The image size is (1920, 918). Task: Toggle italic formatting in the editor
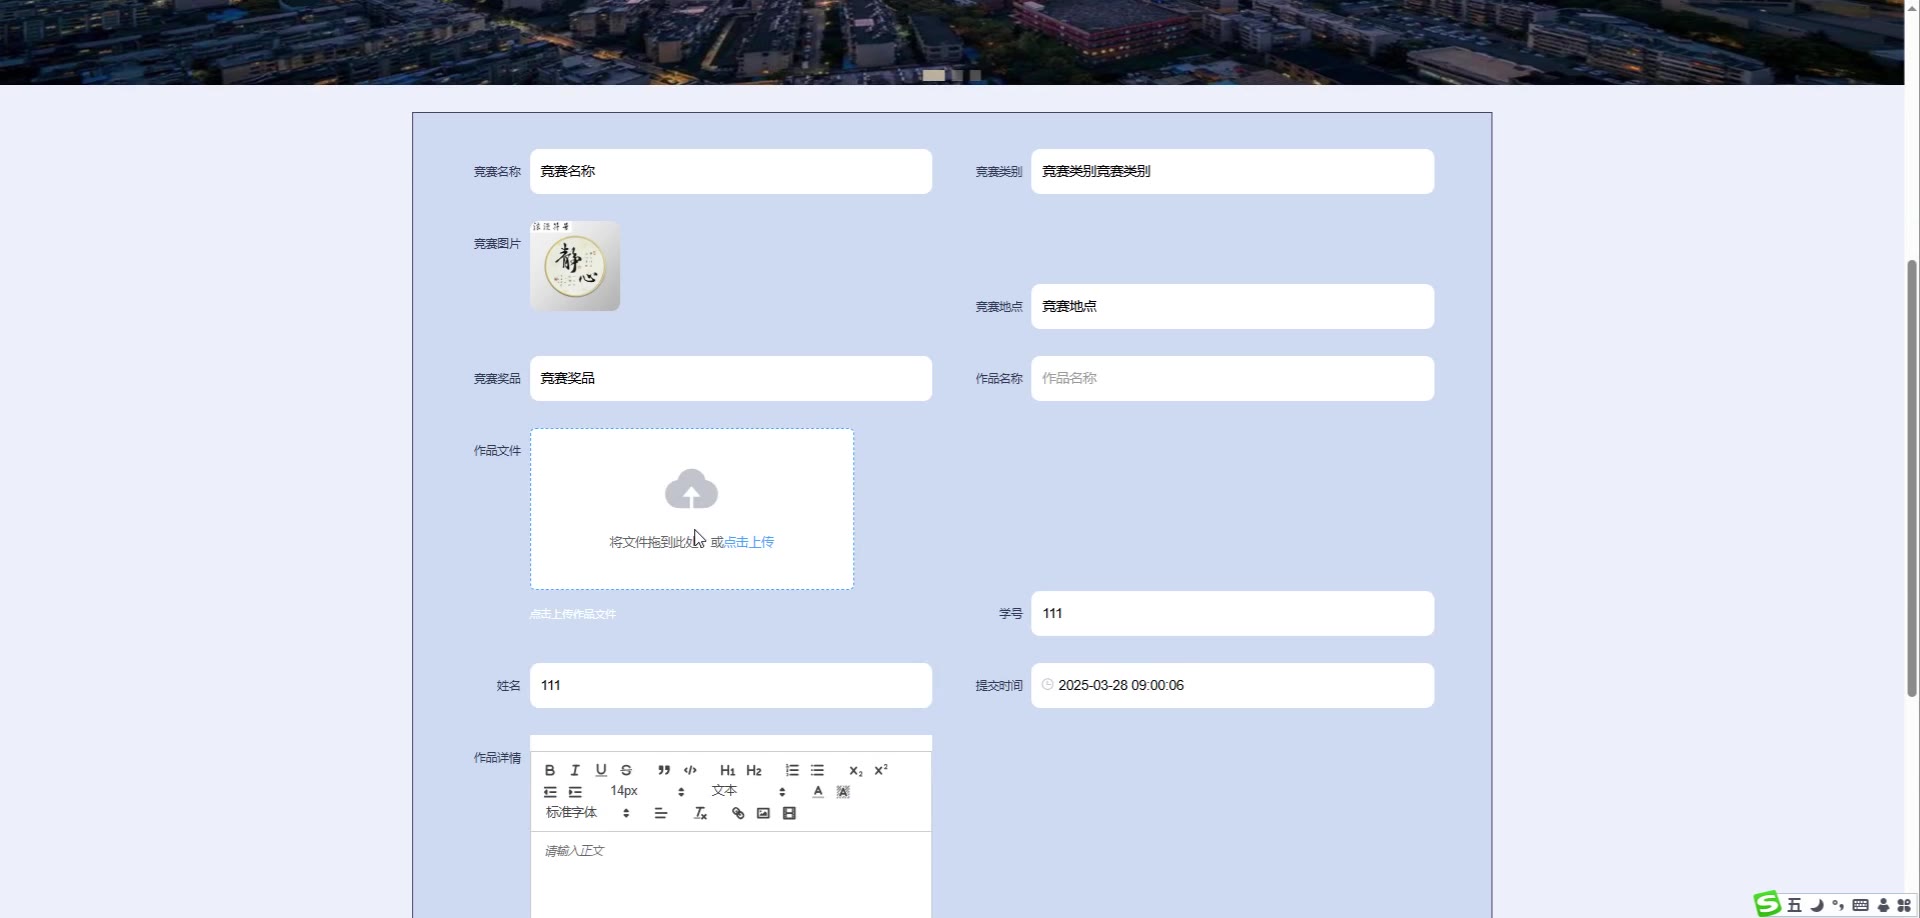pos(575,770)
